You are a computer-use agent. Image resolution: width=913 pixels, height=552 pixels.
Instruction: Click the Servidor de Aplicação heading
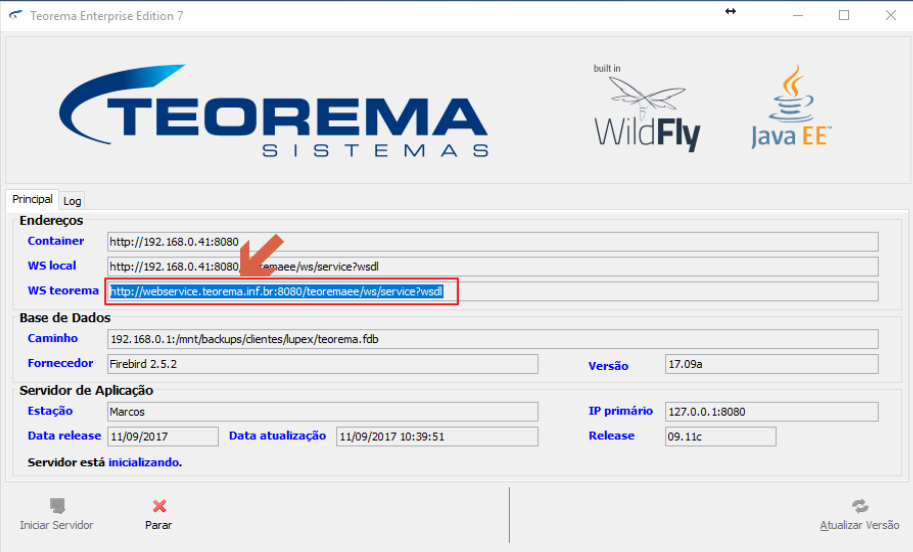point(86,391)
